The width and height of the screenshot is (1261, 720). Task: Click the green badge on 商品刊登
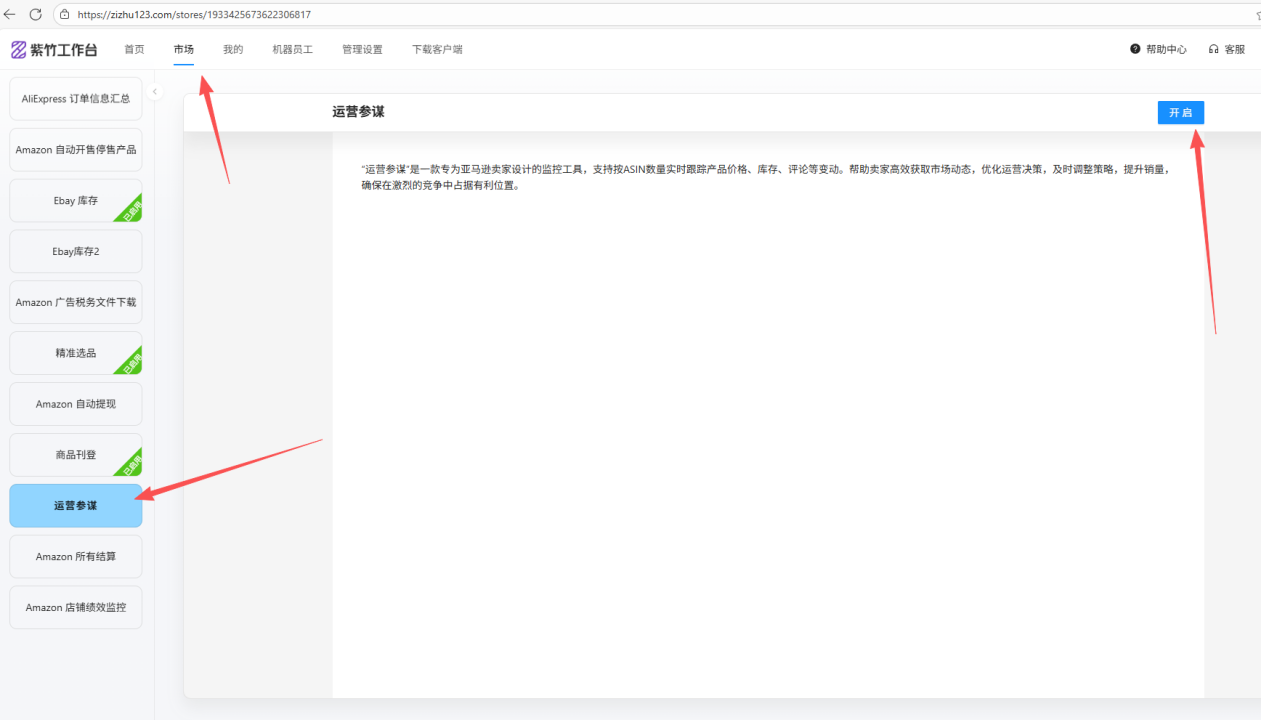coord(129,463)
